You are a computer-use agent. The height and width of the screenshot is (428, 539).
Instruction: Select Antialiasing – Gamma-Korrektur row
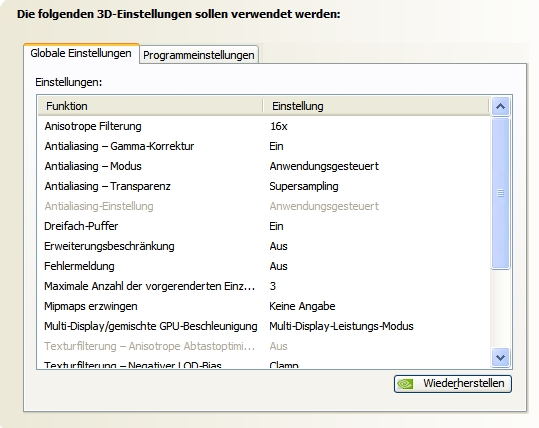[264, 146]
